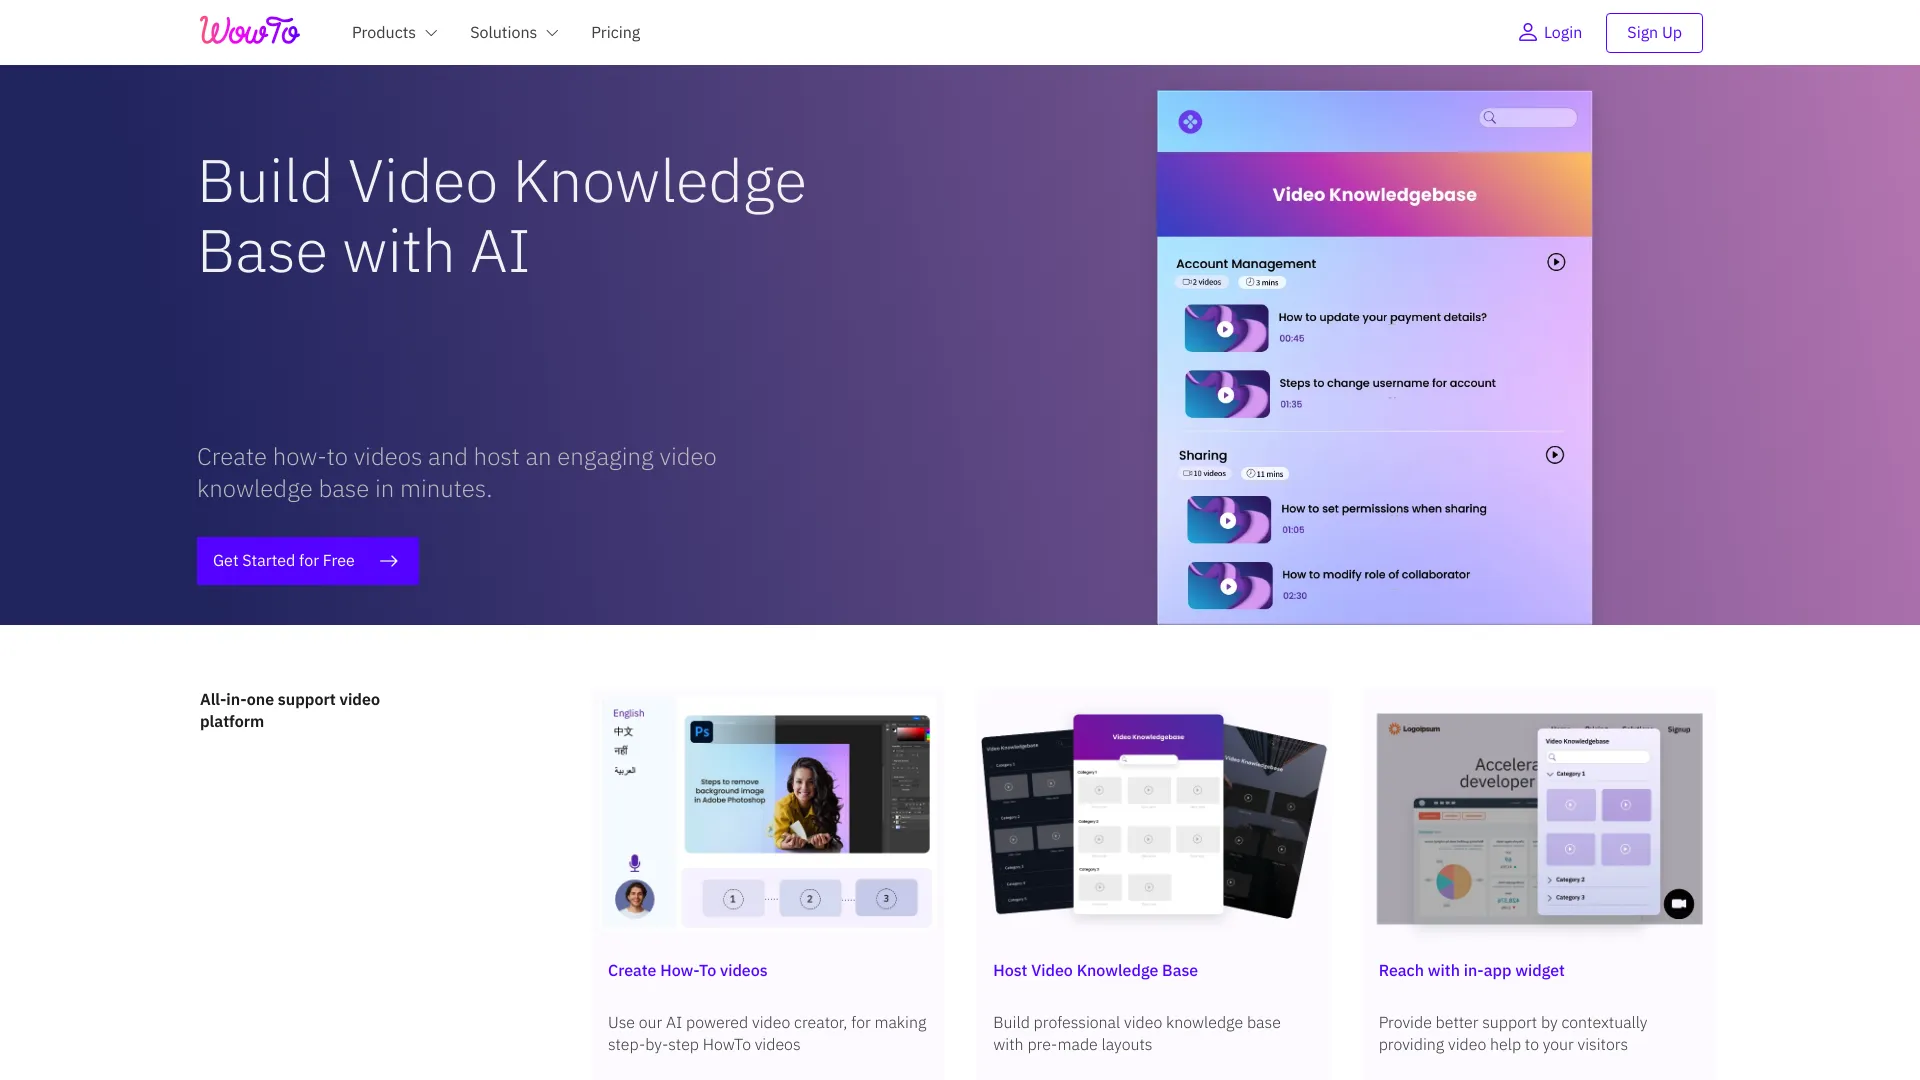Play 'How to modify role of collaborator' thumbnail
The height and width of the screenshot is (1080, 1920).
coord(1230,586)
